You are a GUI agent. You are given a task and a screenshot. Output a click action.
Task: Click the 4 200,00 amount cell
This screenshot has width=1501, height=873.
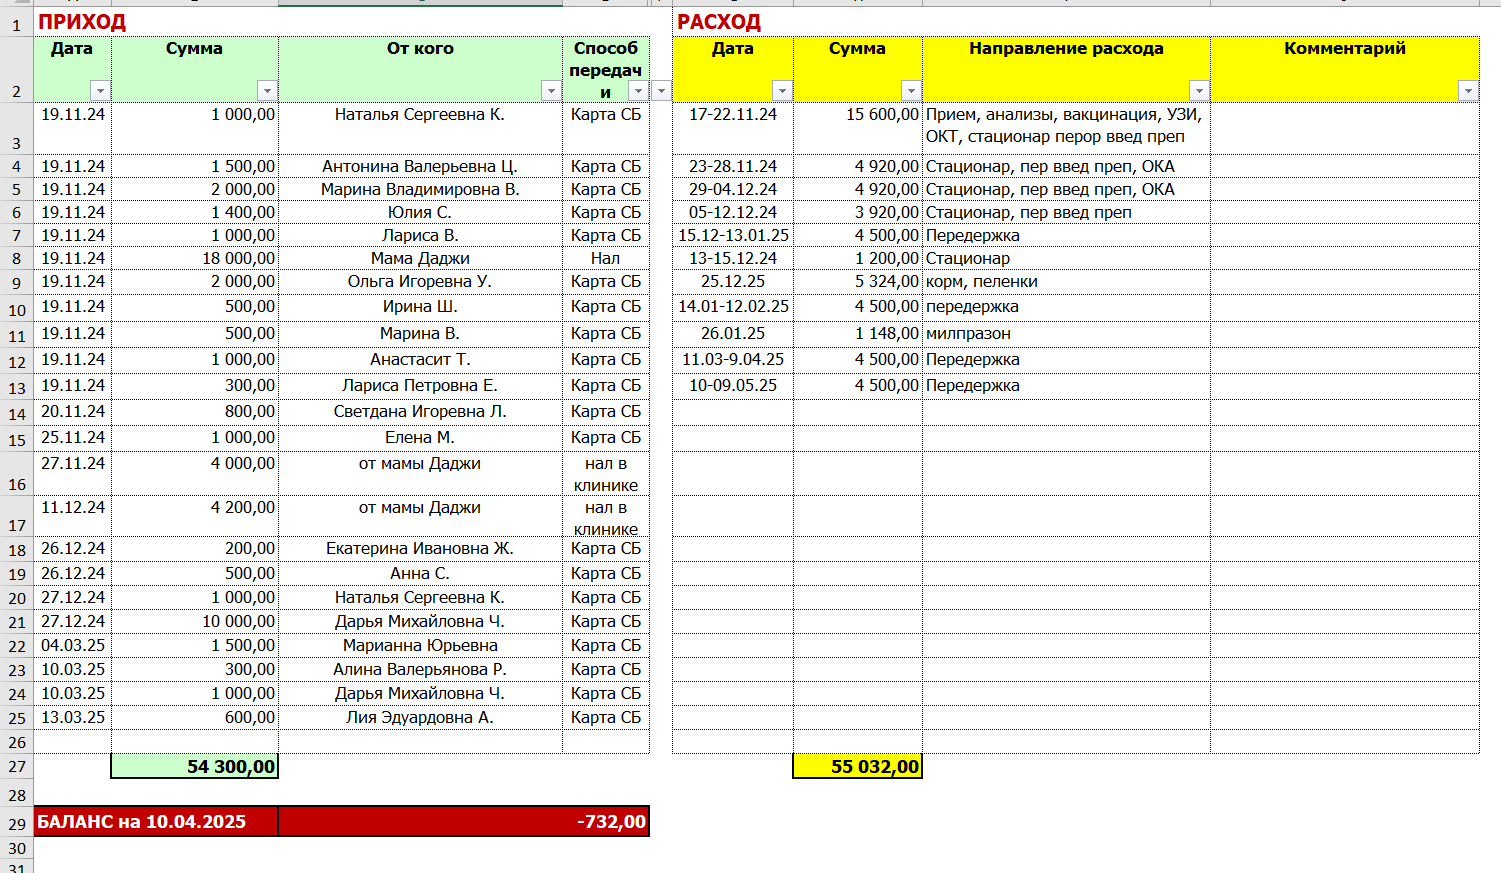[195, 517]
